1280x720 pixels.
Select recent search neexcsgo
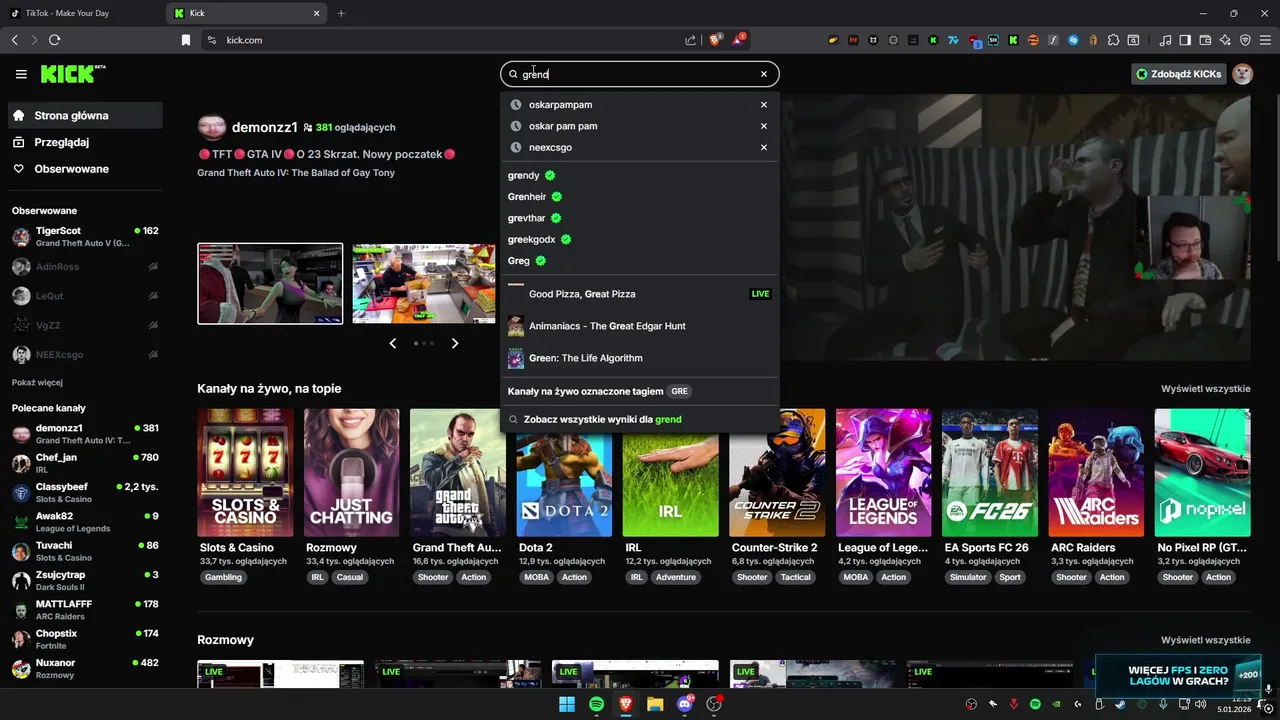(x=550, y=147)
